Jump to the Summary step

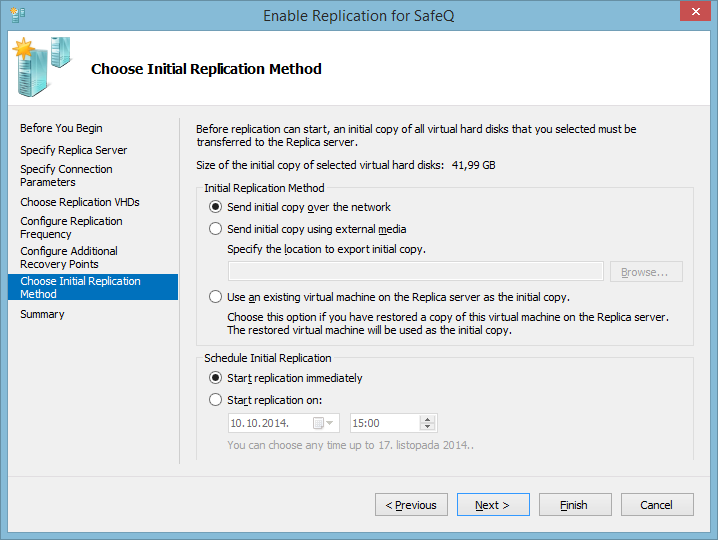pos(42,314)
